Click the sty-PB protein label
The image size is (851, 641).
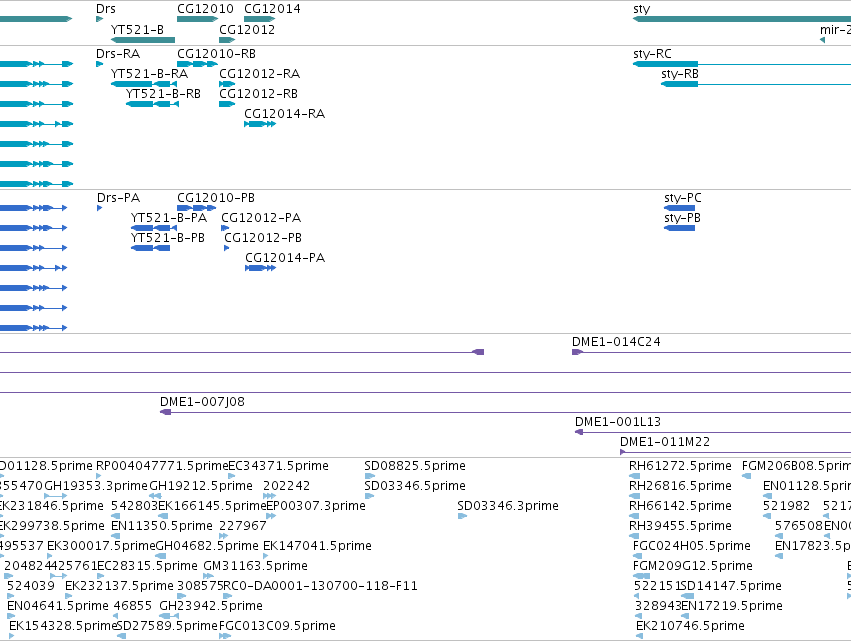pos(682,218)
